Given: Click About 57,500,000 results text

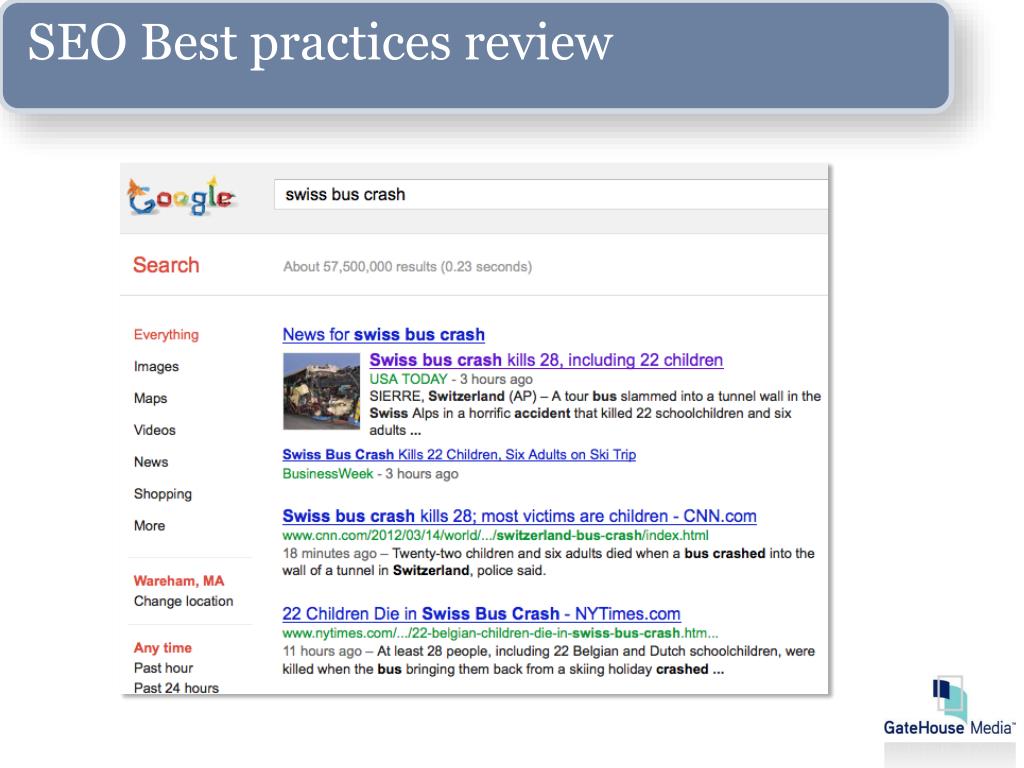Looking at the screenshot, I should click(x=408, y=266).
